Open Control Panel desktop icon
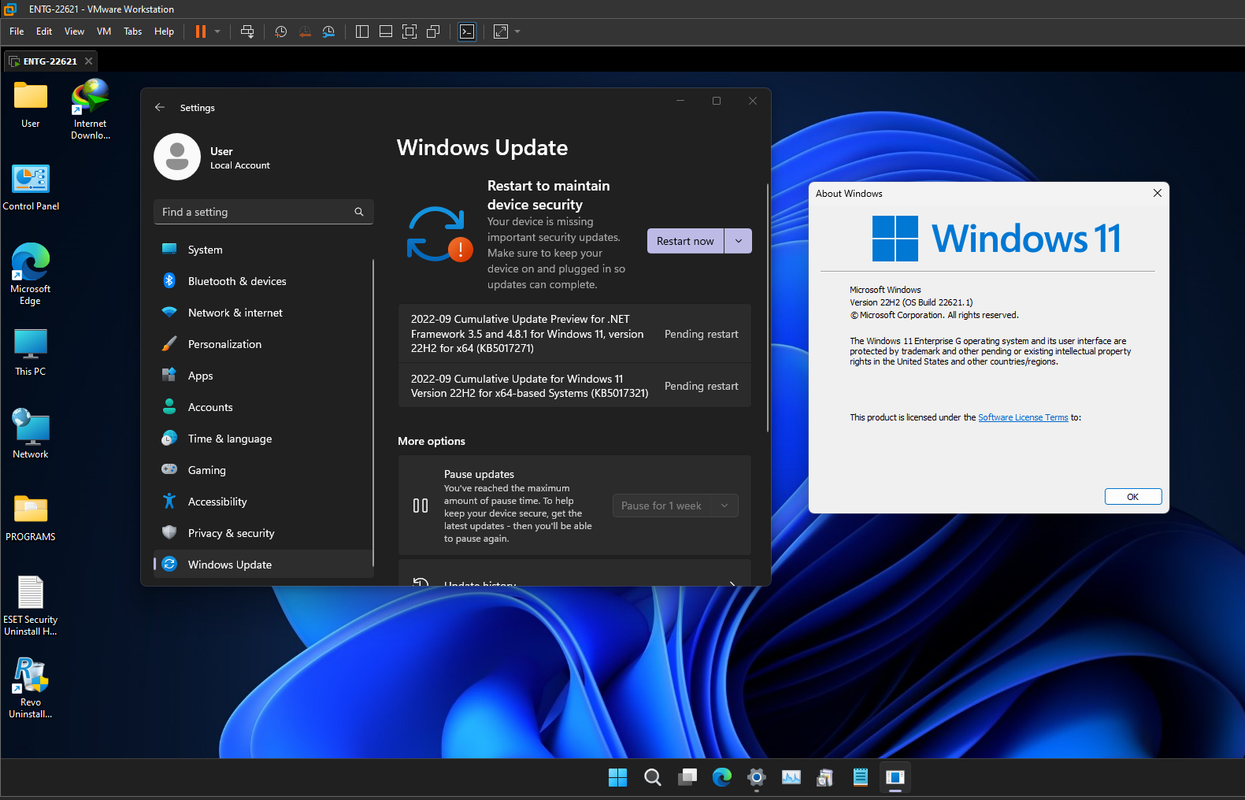Screen dimensions: 1245x800 [30, 188]
